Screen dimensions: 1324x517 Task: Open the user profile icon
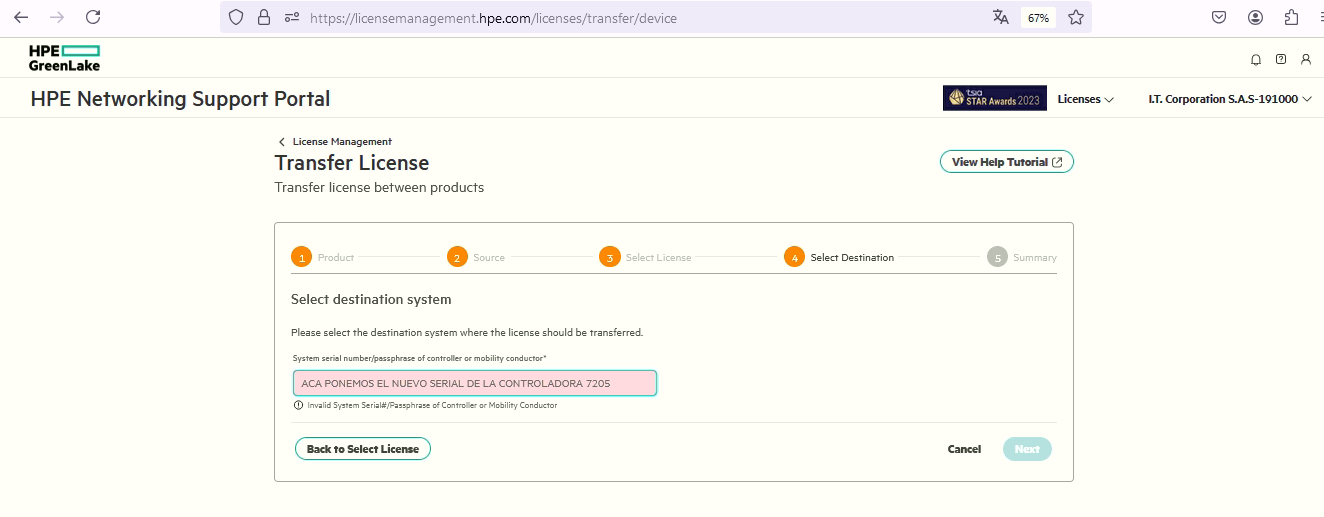click(1306, 60)
